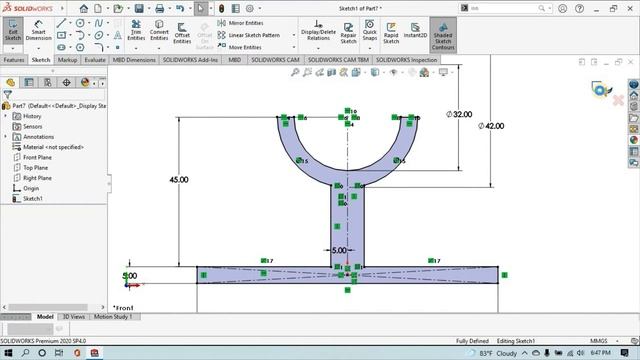Open Quick Snaps
This screenshot has width=640, height=360.
[369, 31]
